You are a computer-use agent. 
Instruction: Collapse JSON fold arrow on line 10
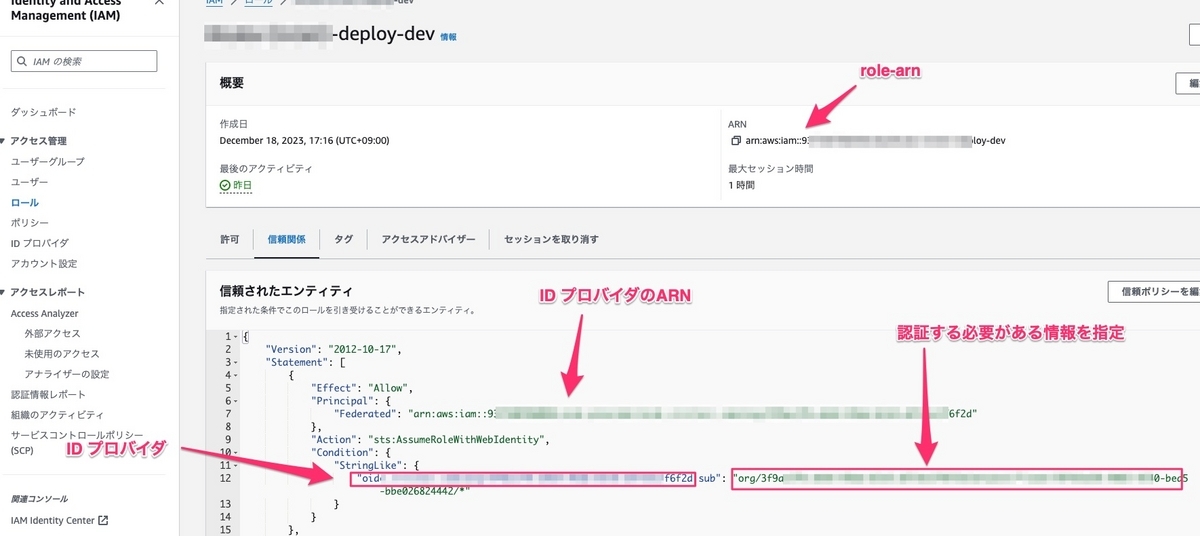pyautogui.click(x=236, y=452)
